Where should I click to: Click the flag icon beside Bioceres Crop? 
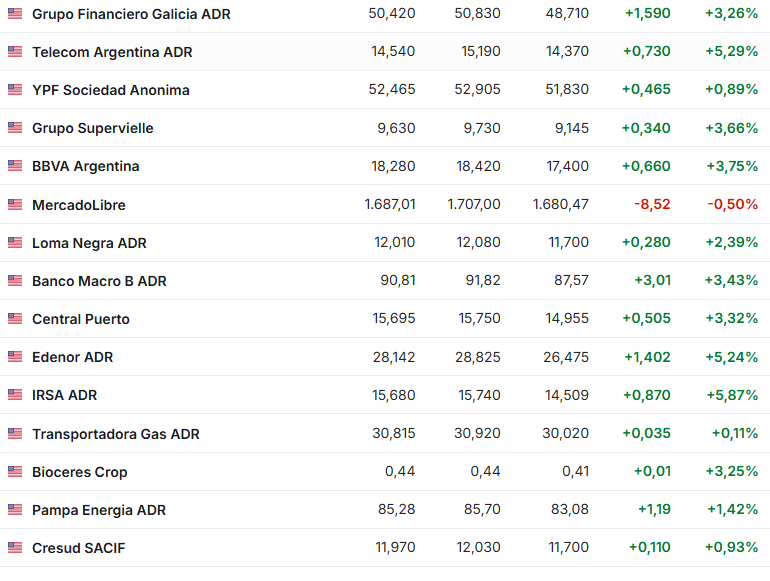(x=15, y=471)
